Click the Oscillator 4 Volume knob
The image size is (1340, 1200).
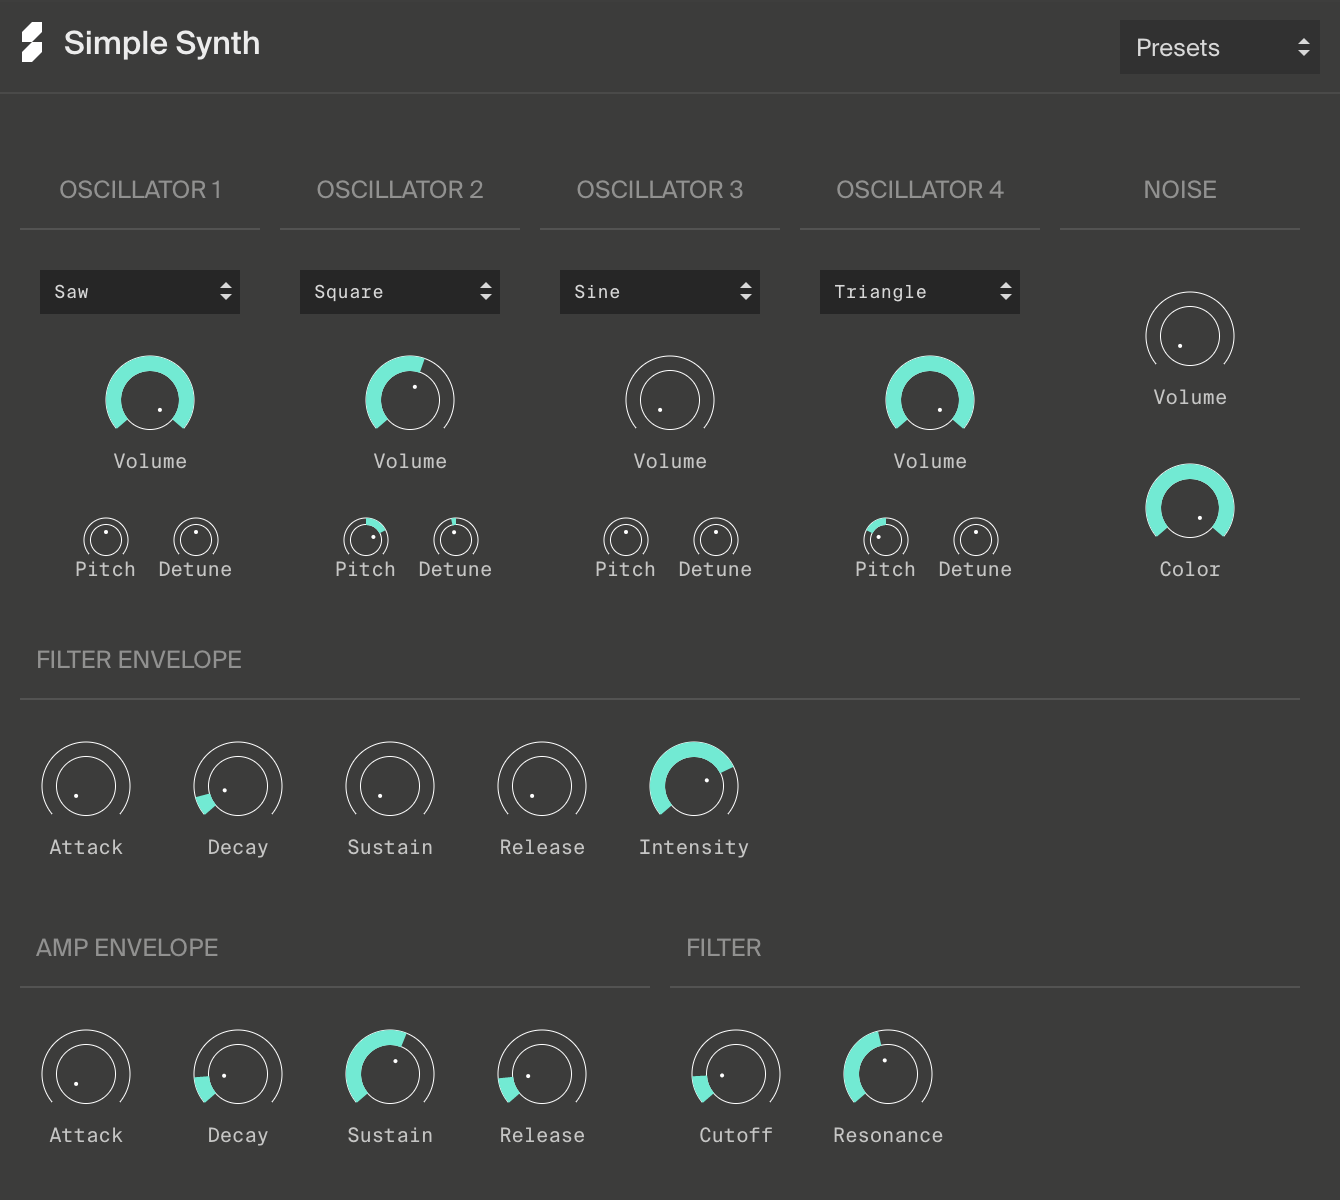[x=930, y=398]
